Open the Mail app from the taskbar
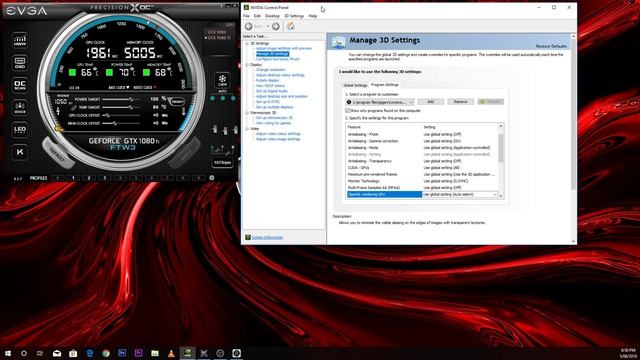 pos(57,353)
